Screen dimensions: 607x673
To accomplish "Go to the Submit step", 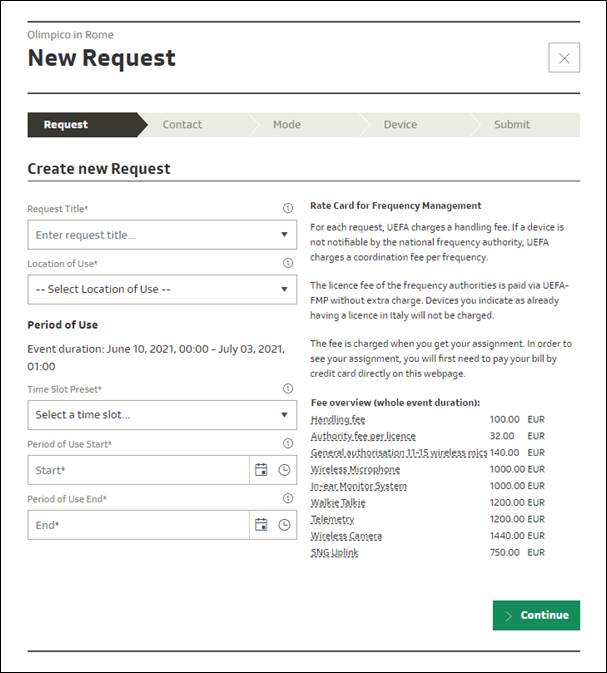I will (x=512, y=125).
